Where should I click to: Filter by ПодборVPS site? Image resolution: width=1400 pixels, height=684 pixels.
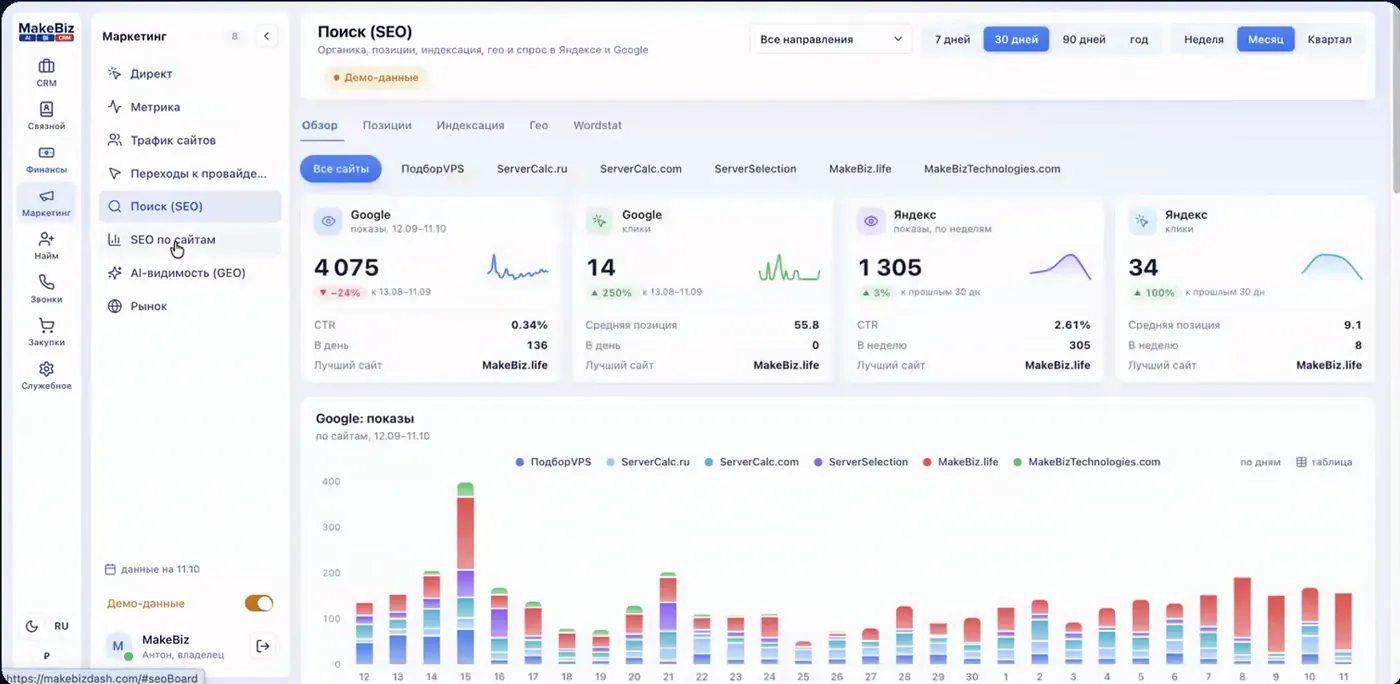click(432, 169)
